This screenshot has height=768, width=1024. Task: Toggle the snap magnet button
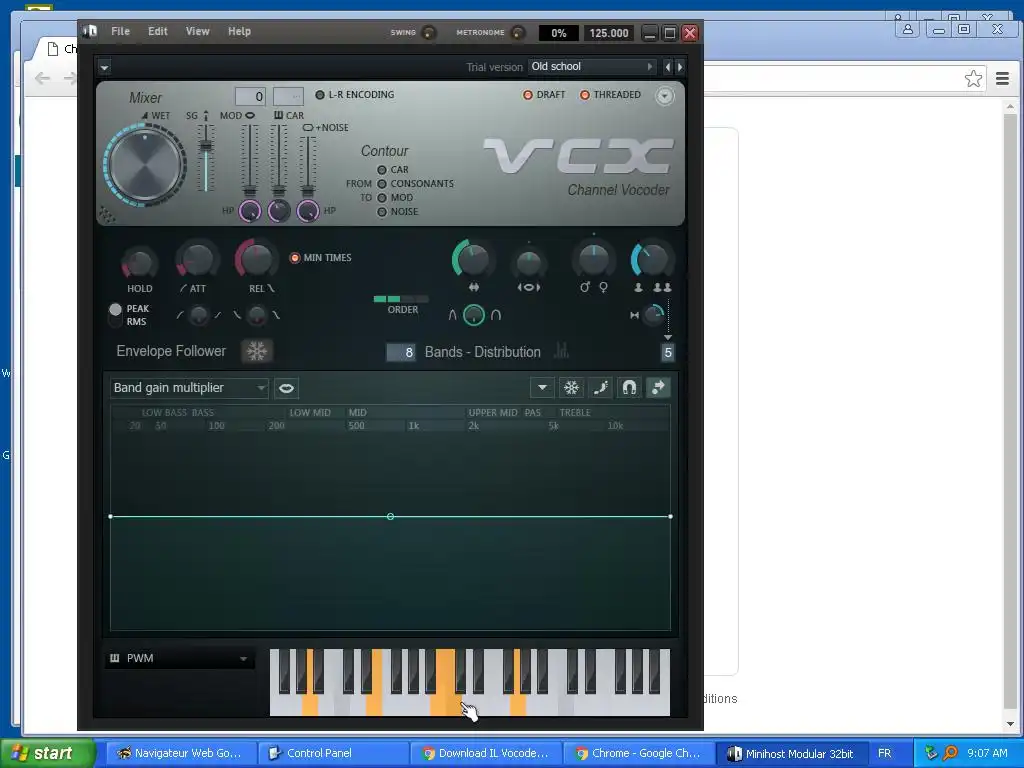point(629,388)
